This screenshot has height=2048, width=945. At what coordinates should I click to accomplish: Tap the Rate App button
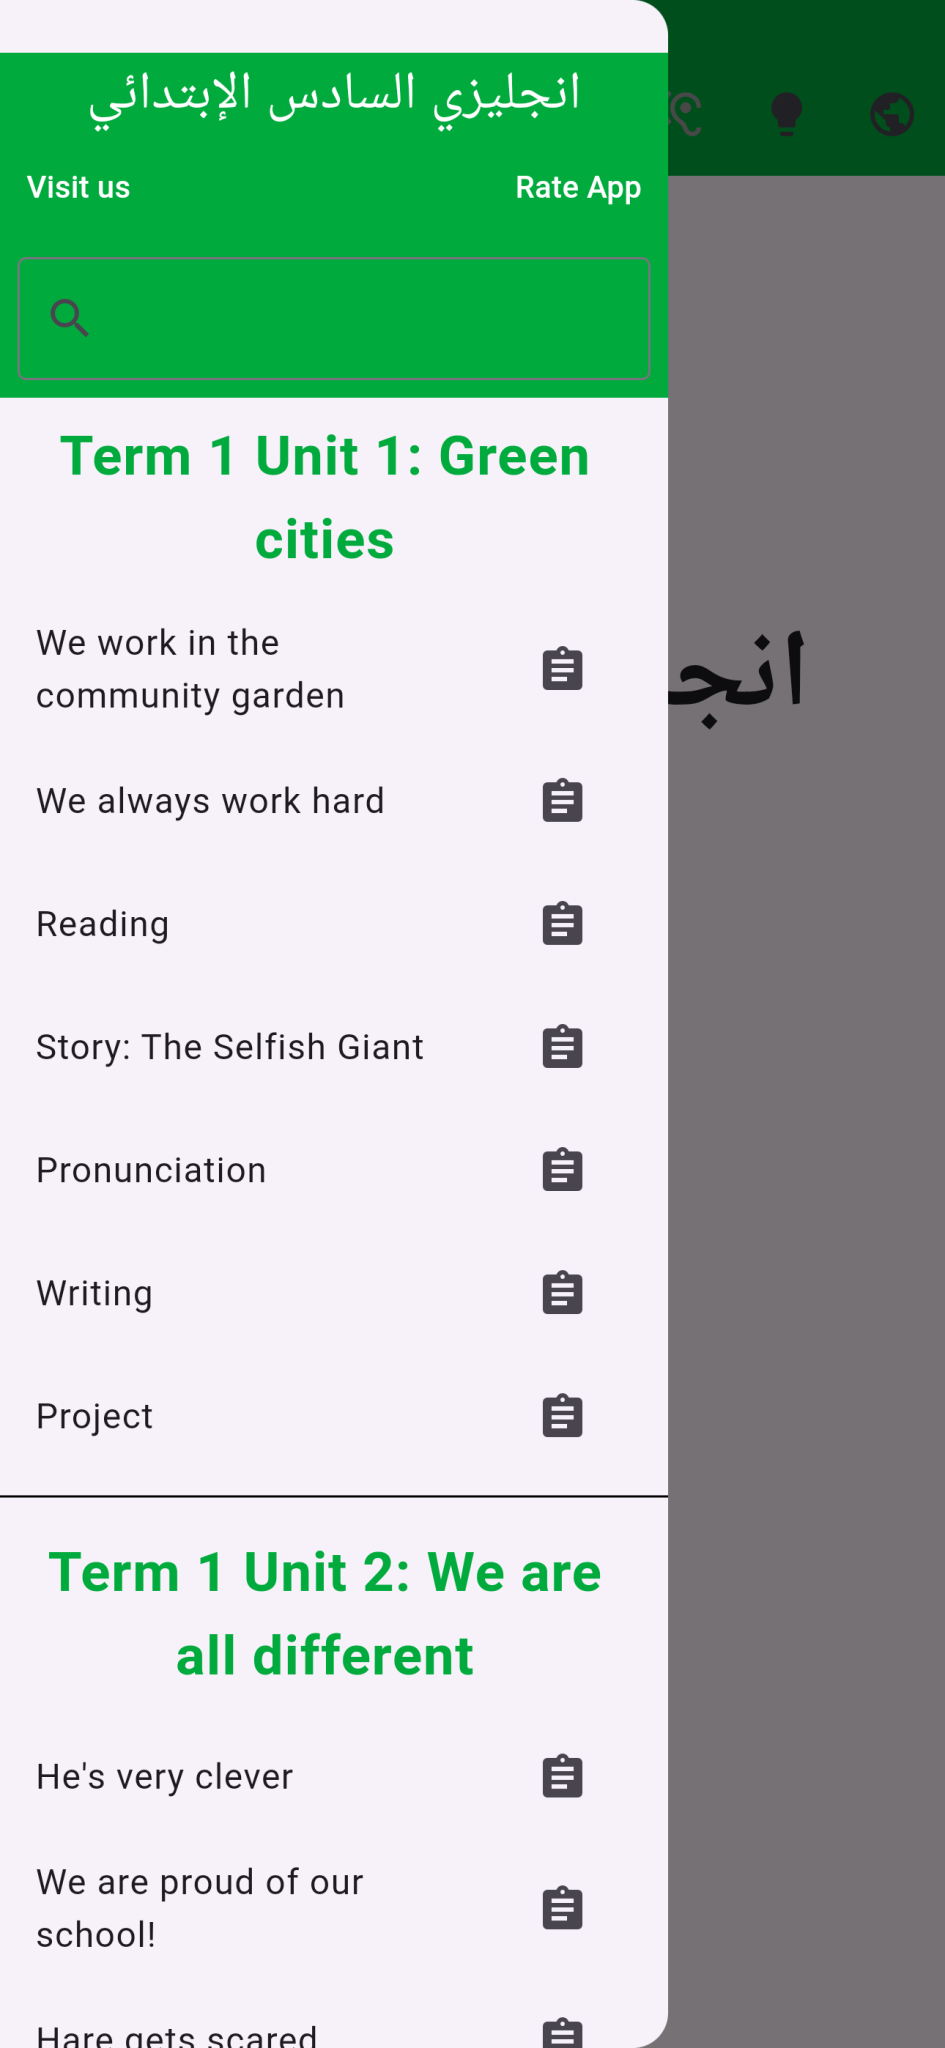tap(578, 188)
